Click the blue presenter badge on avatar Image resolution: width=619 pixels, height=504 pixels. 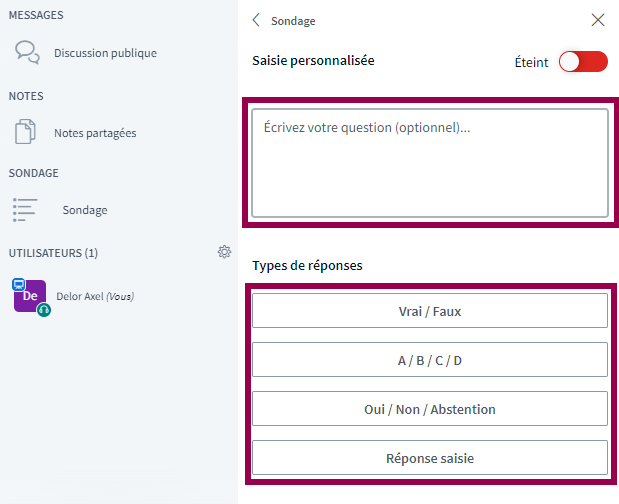[x=18, y=284]
